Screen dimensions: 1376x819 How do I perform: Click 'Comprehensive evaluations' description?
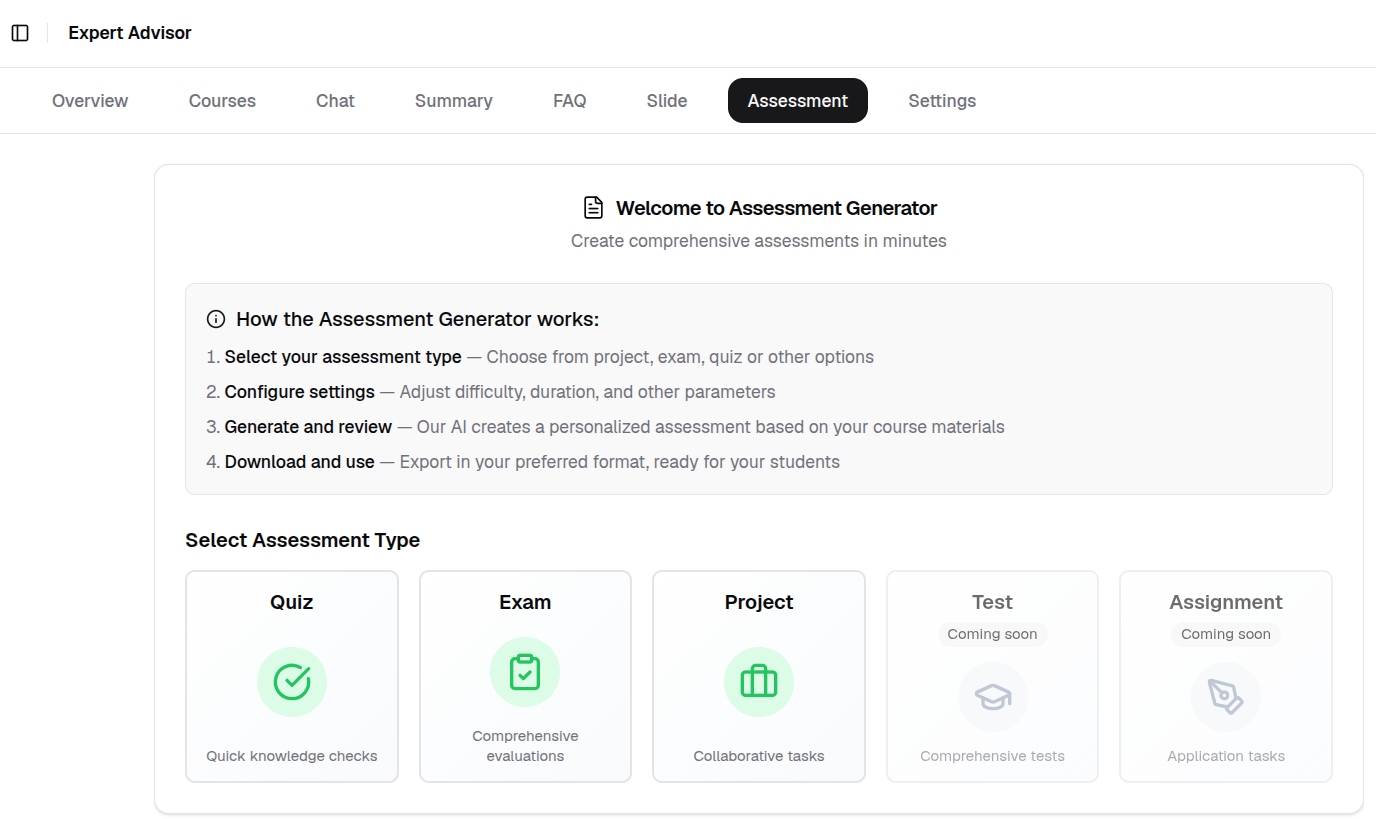[x=525, y=746]
